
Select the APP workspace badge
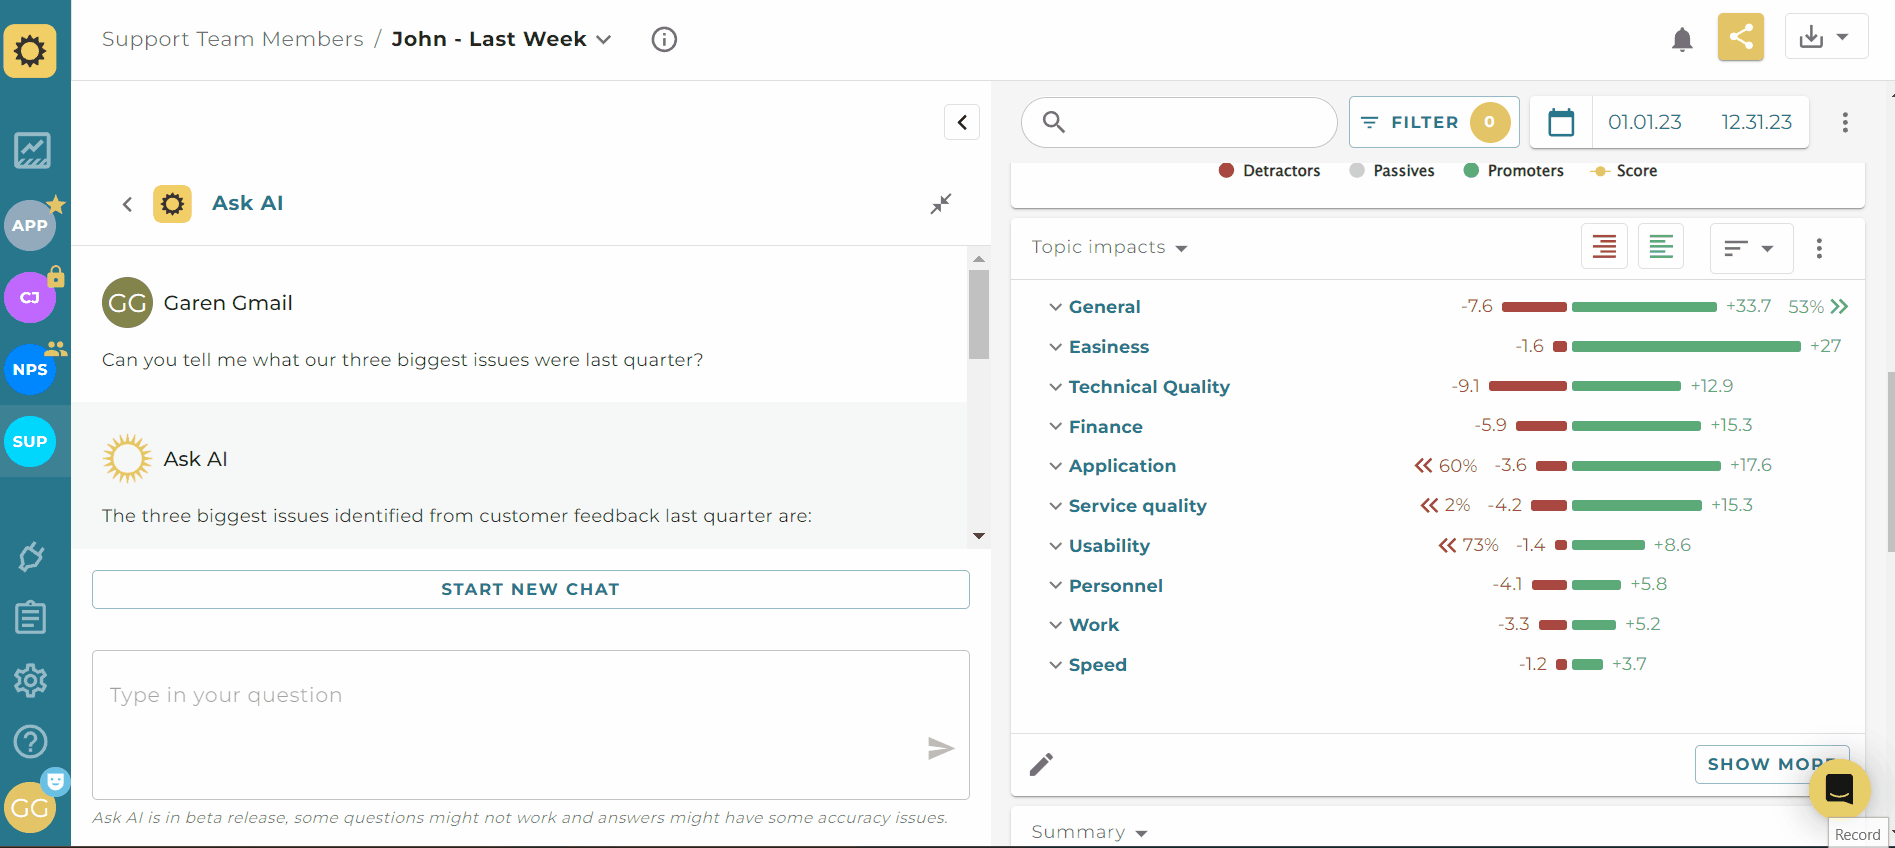(x=30, y=225)
